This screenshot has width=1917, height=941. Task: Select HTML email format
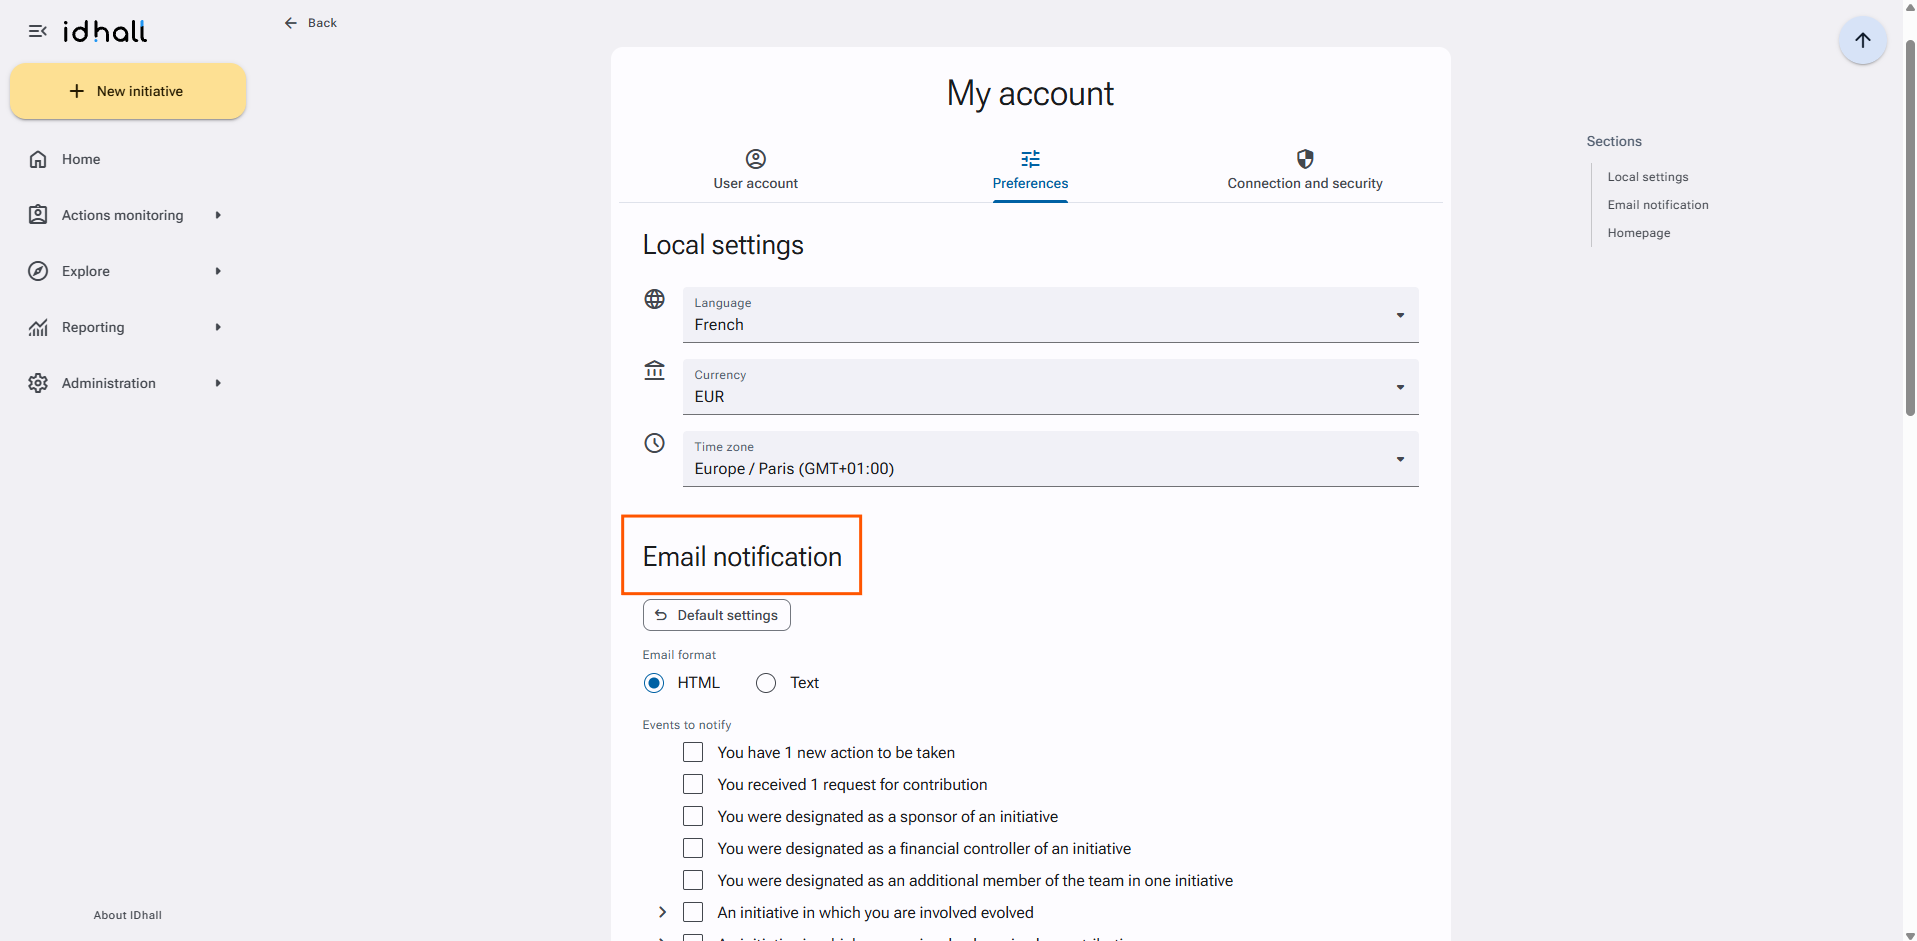(654, 683)
